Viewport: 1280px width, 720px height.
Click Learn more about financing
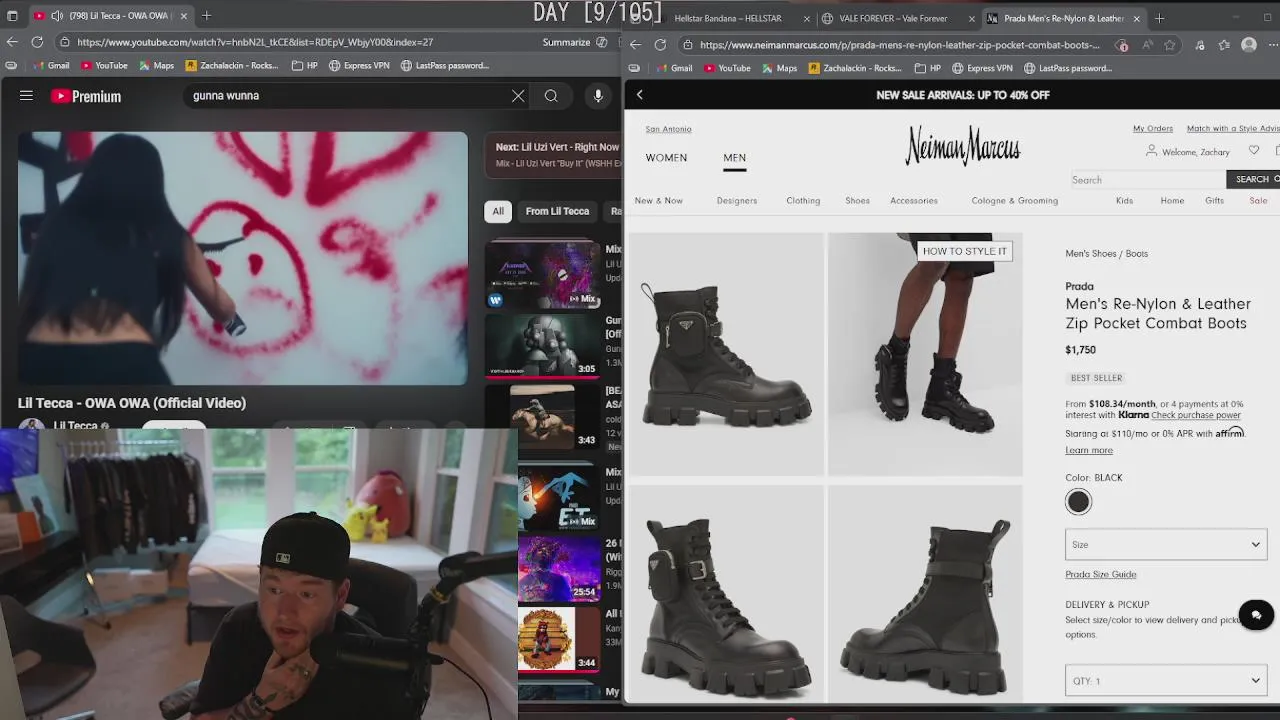coord(1089,451)
